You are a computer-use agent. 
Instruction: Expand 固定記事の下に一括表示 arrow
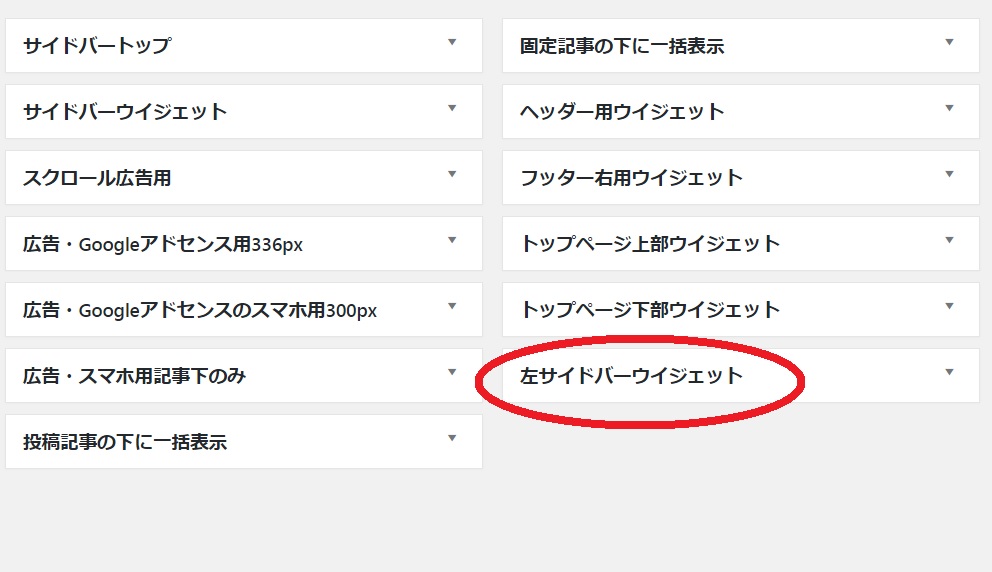(x=949, y=42)
